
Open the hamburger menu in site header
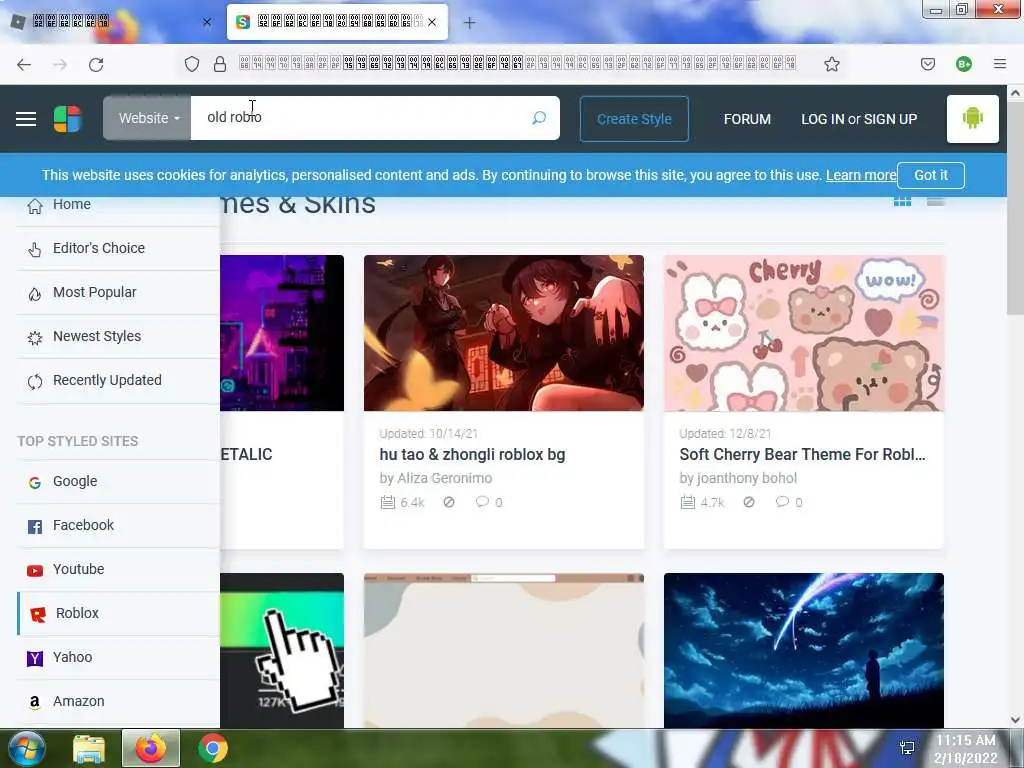click(x=26, y=119)
